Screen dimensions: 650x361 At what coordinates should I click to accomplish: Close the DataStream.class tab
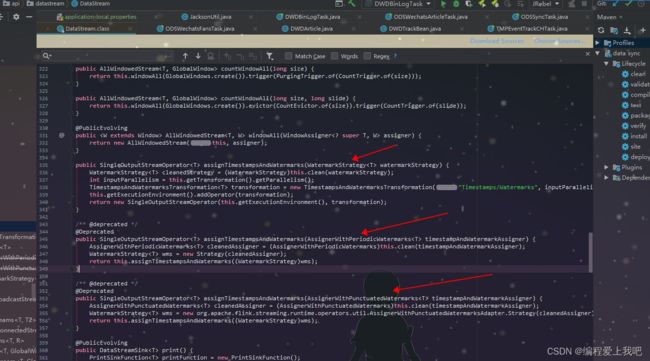pos(130,29)
